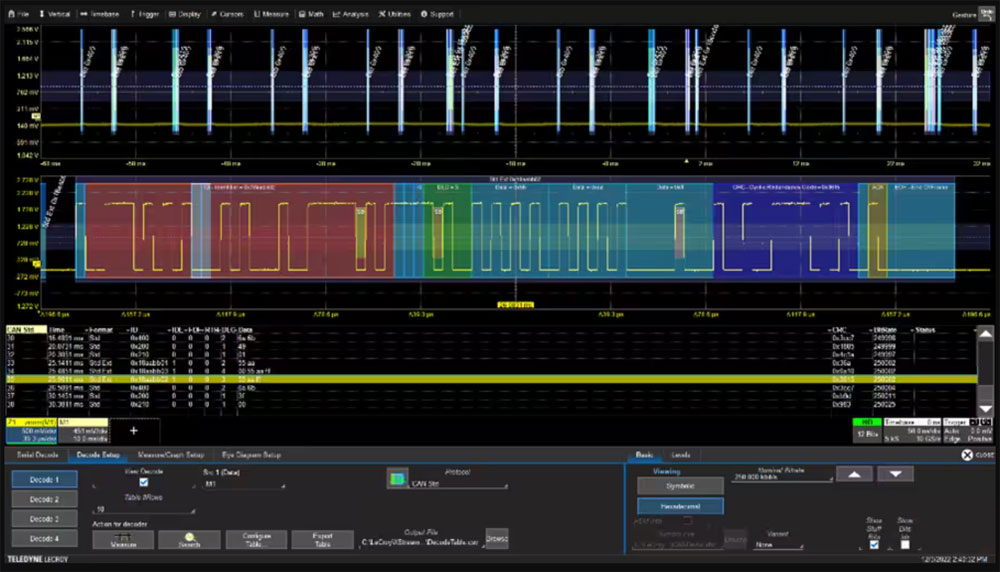Open the Measure action for decoder
The width and height of the screenshot is (1000, 572).
click(123, 539)
